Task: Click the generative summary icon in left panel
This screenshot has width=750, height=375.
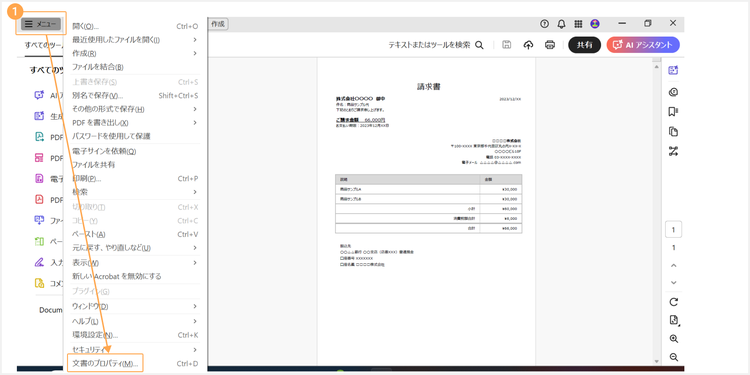Action: [x=39, y=116]
